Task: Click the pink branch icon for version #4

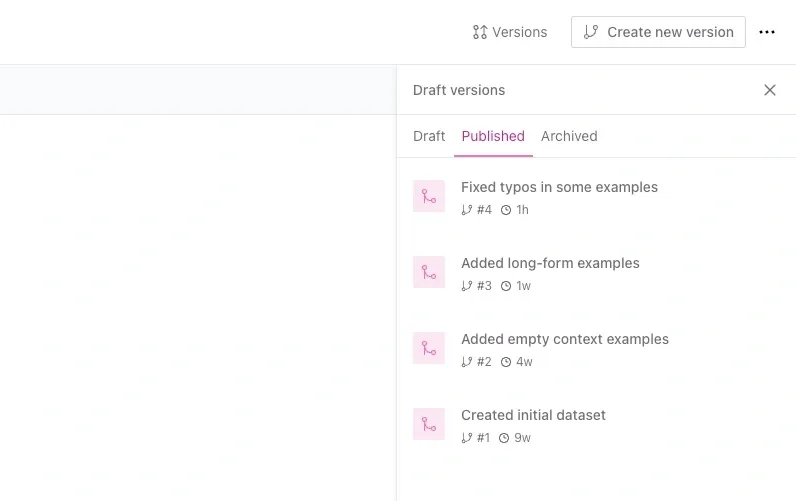Action: coord(429,196)
